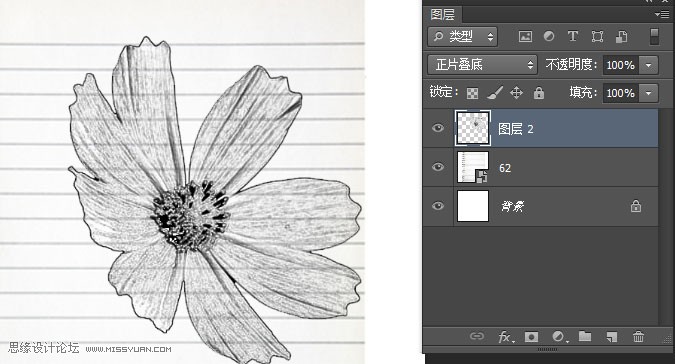Hide the background layer eye

[438, 206]
